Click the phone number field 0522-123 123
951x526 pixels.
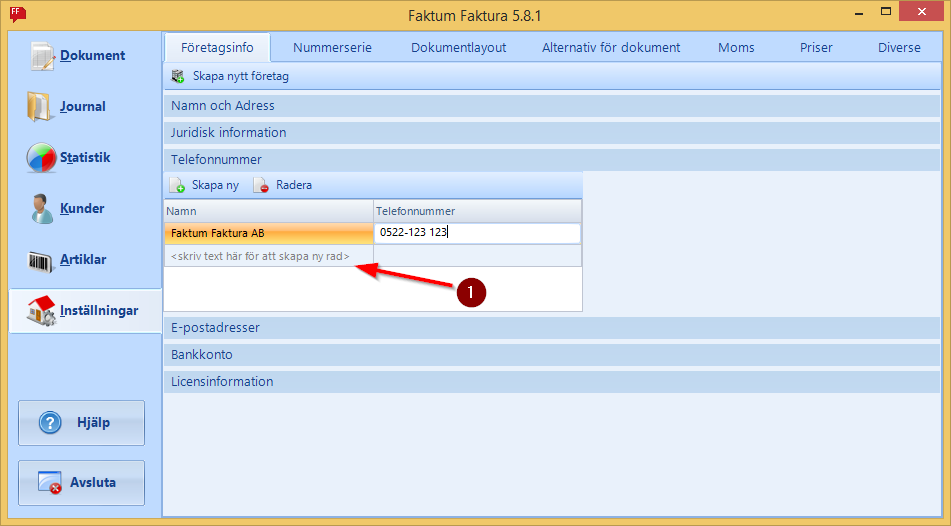(477, 233)
